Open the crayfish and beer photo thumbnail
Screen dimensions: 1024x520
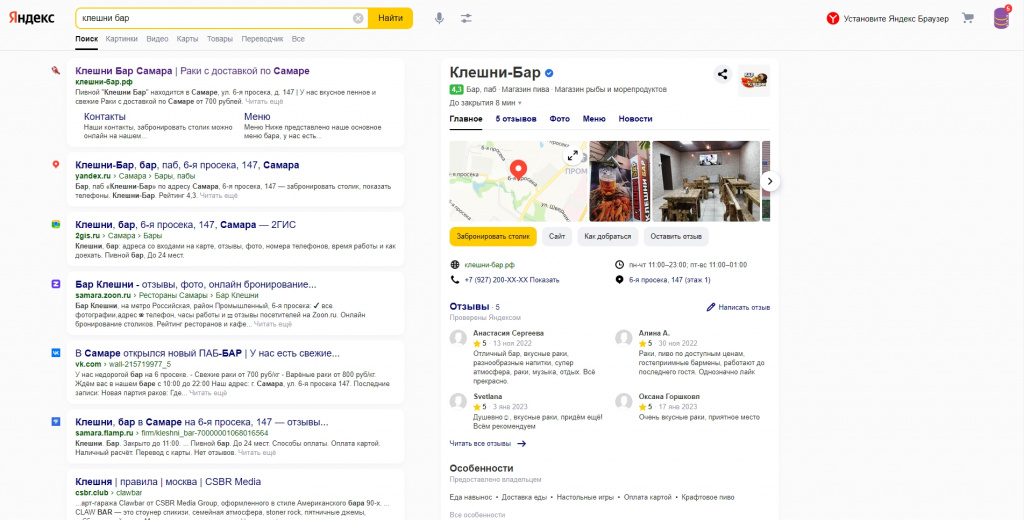[619, 181]
